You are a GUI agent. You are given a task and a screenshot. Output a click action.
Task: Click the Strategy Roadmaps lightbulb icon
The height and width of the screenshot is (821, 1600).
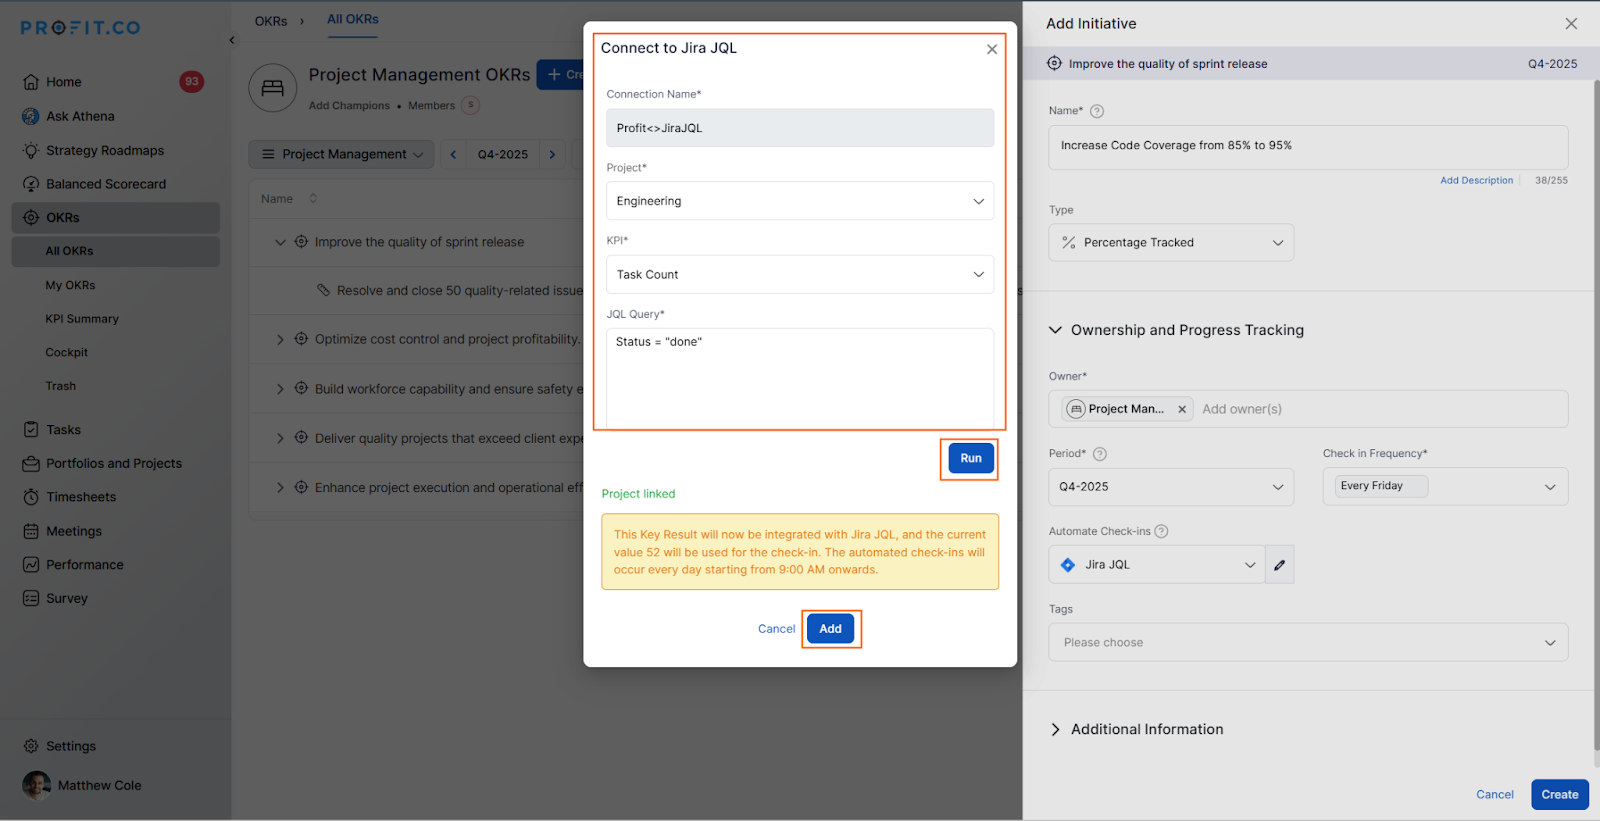pyautogui.click(x=31, y=150)
